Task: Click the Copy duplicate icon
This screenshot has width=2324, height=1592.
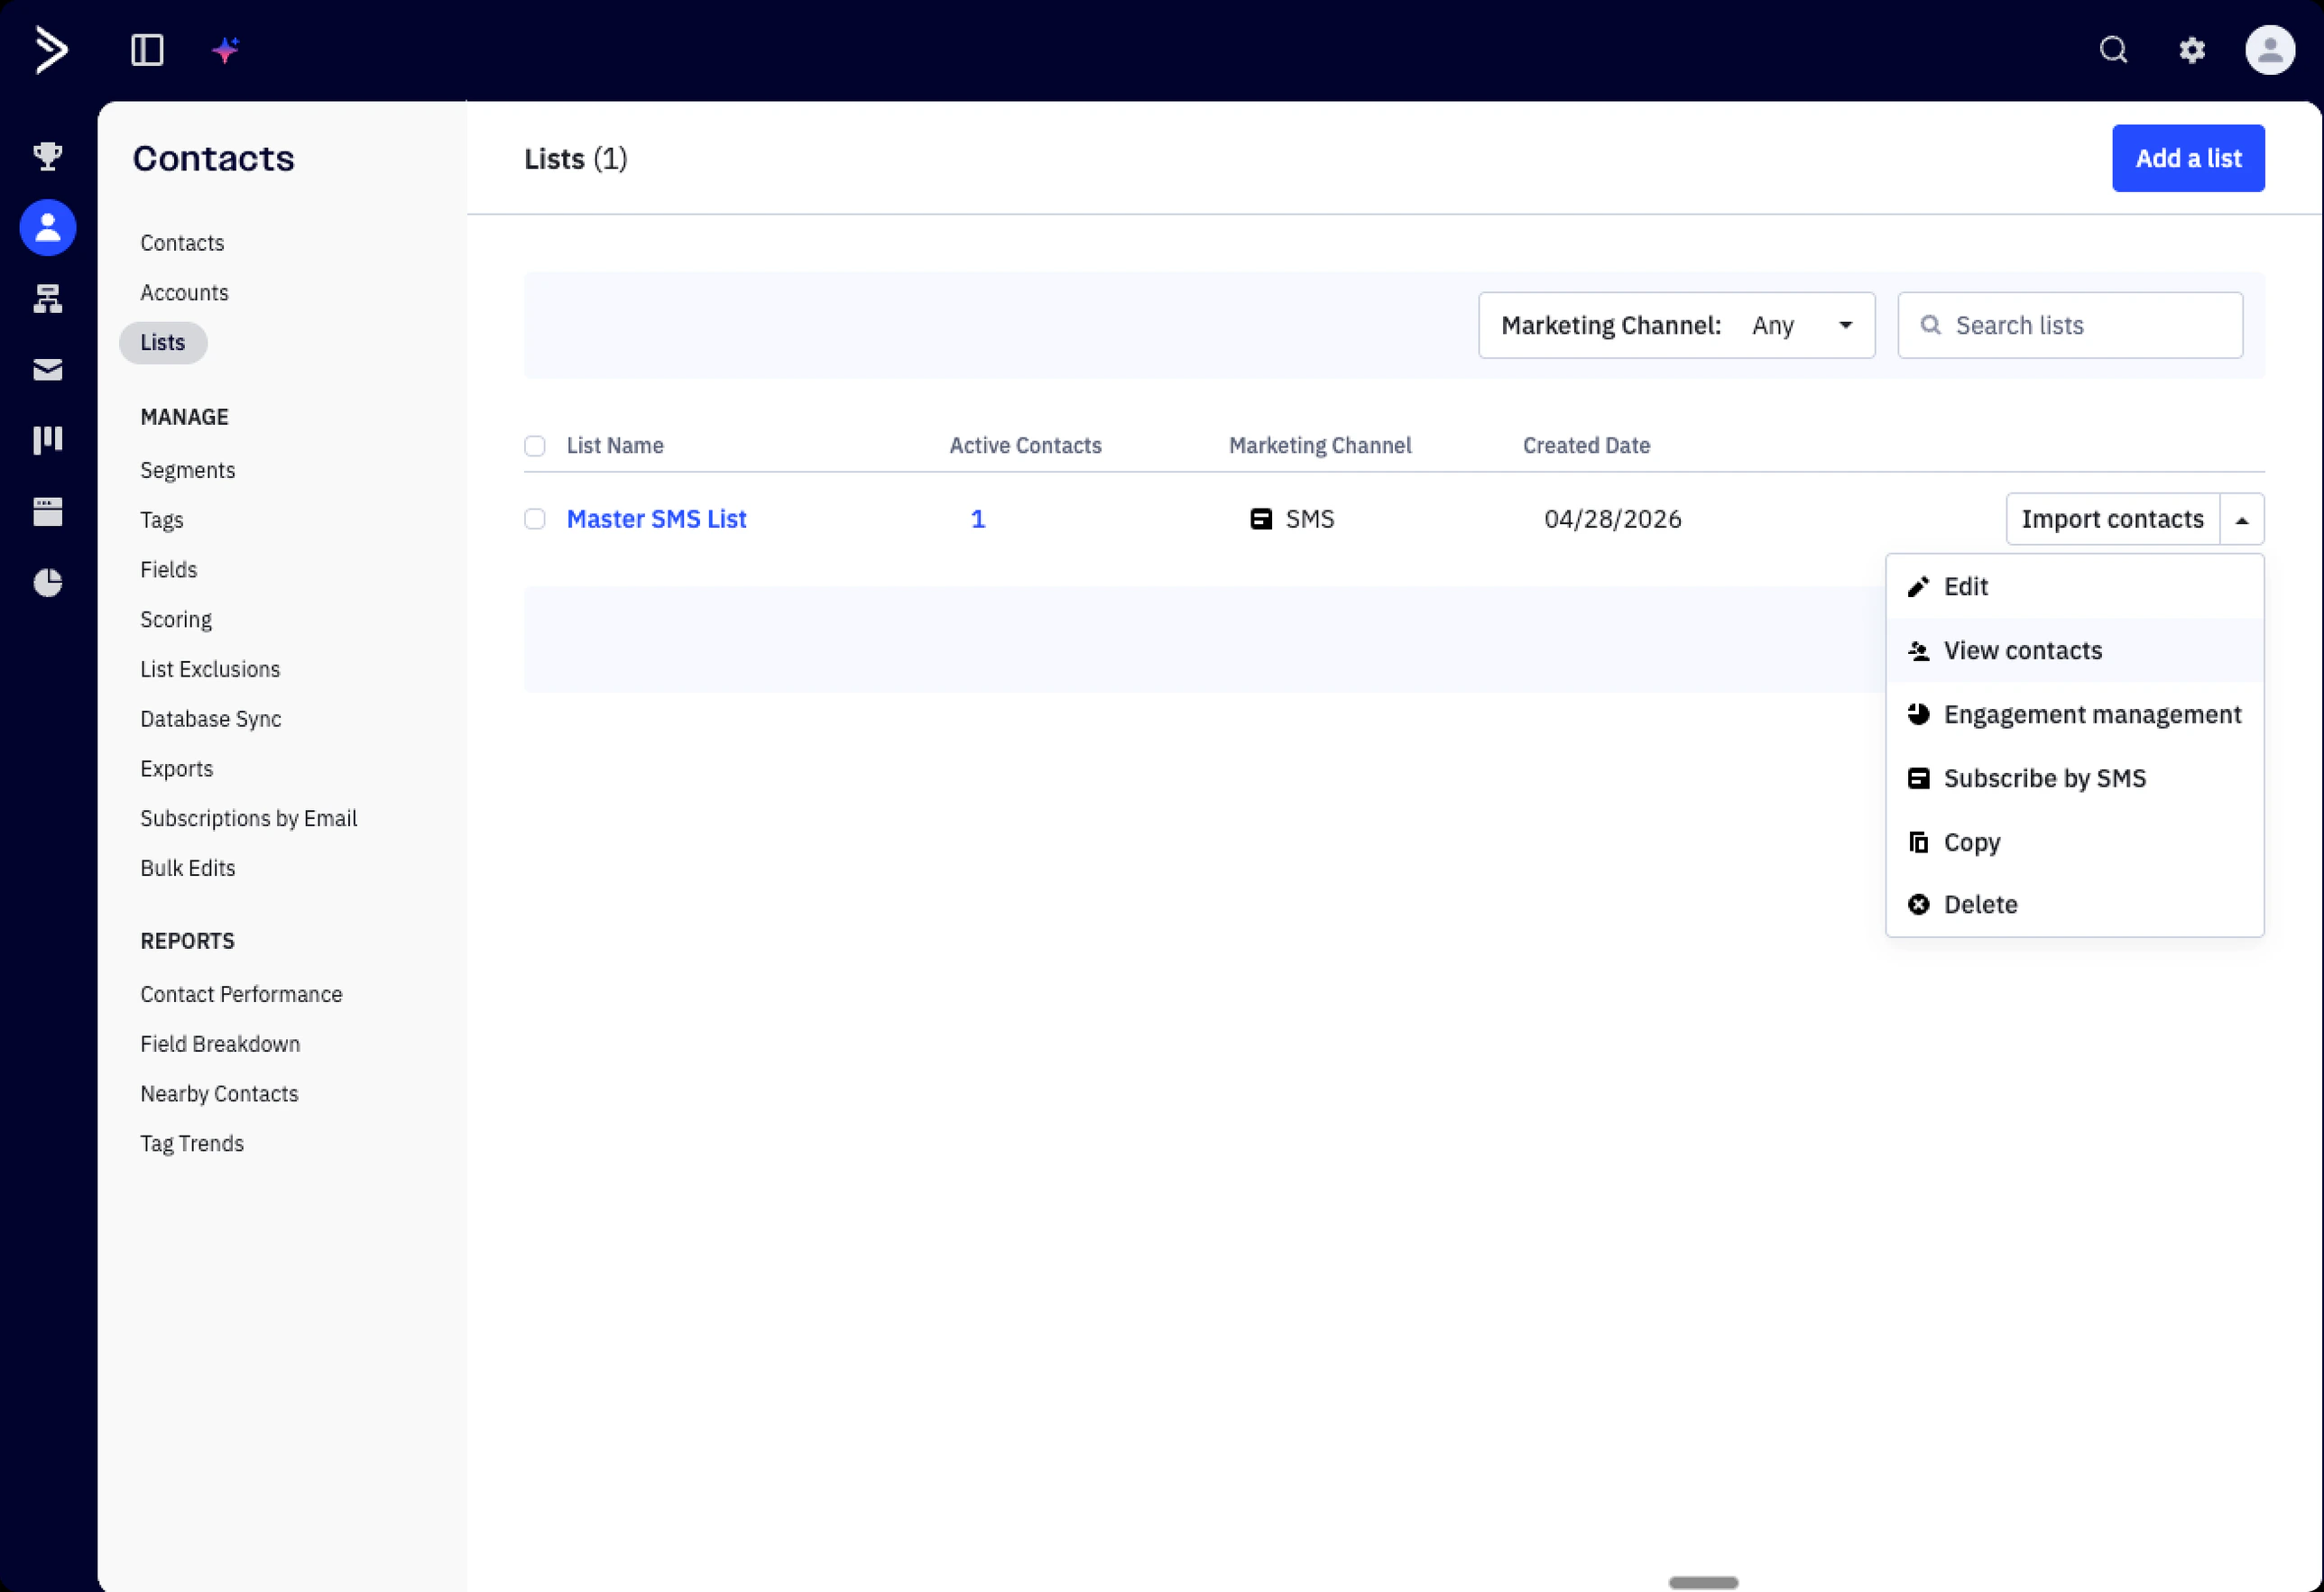Action: pos(1918,842)
